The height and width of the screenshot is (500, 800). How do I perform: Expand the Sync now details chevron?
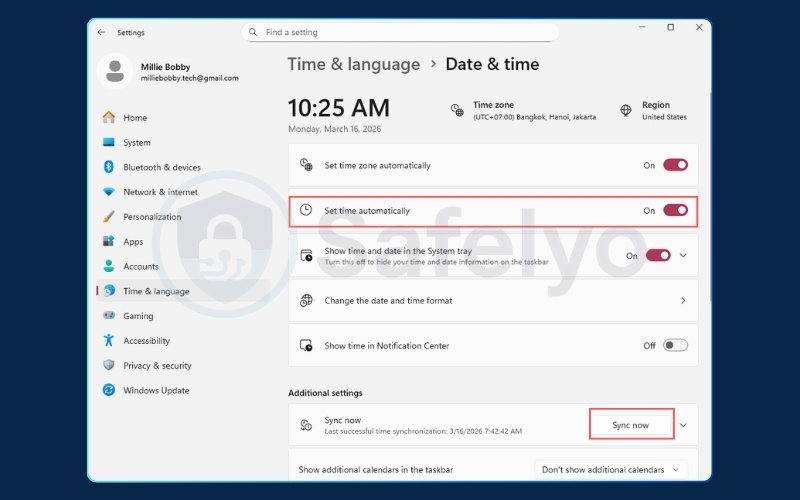tap(683, 425)
